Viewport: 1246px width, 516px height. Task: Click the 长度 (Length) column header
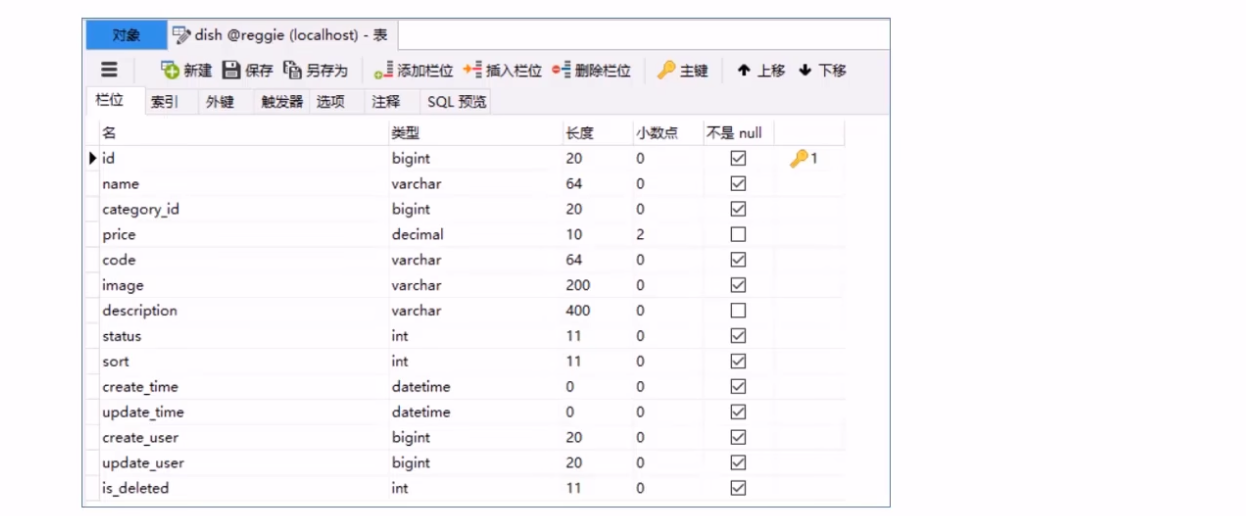pos(597,133)
